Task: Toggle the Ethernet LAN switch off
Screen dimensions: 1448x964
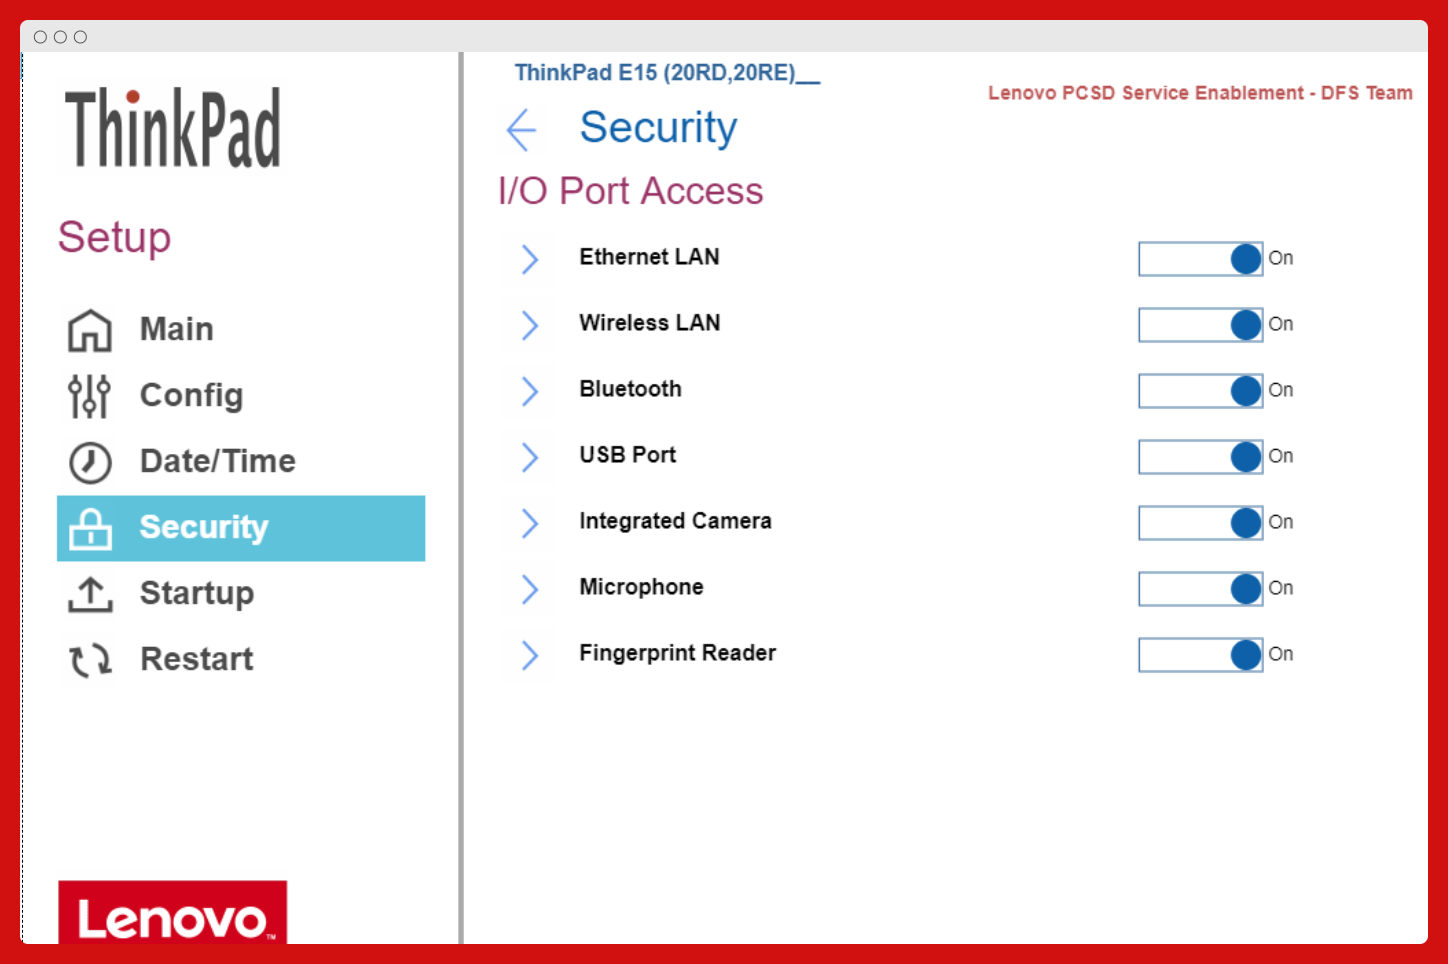Action: coord(1201,259)
